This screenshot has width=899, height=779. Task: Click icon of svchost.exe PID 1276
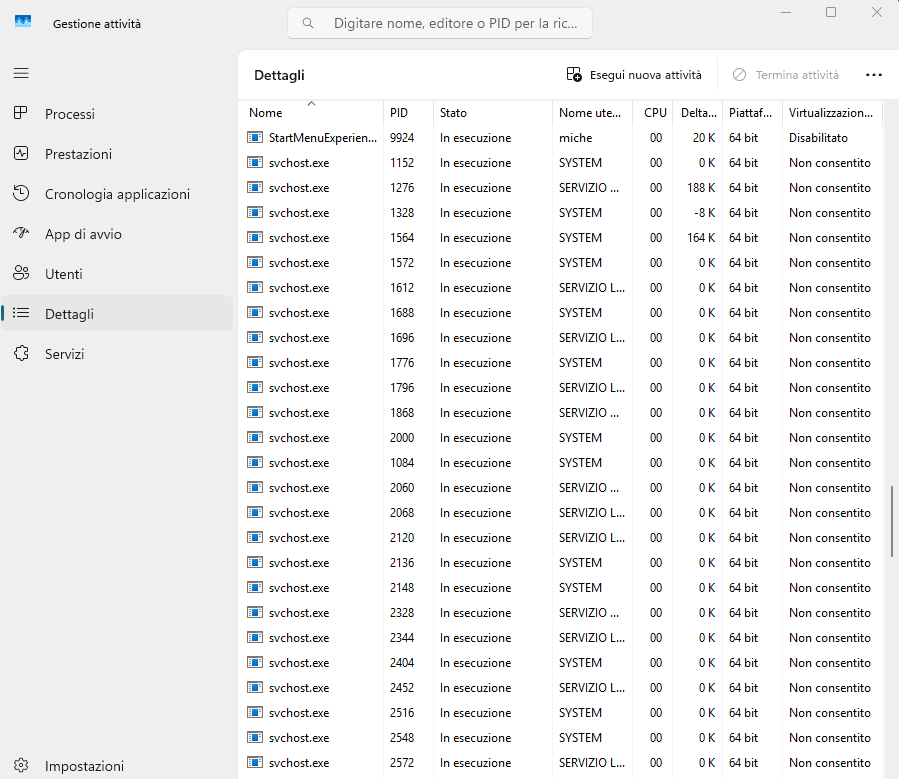pos(255,187)
